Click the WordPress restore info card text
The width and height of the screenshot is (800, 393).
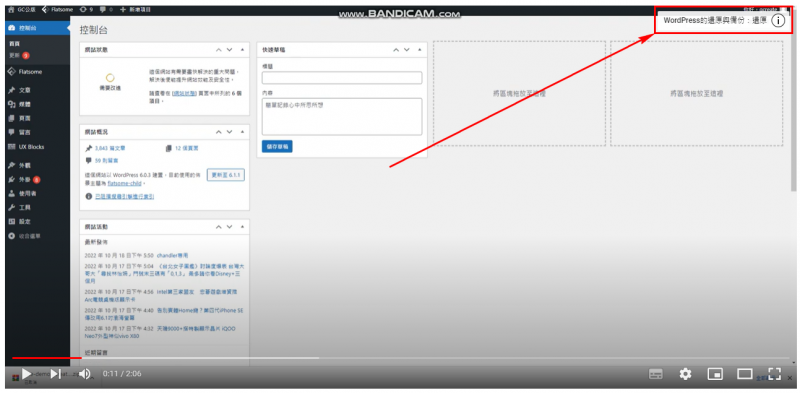(x=715, y=20)
